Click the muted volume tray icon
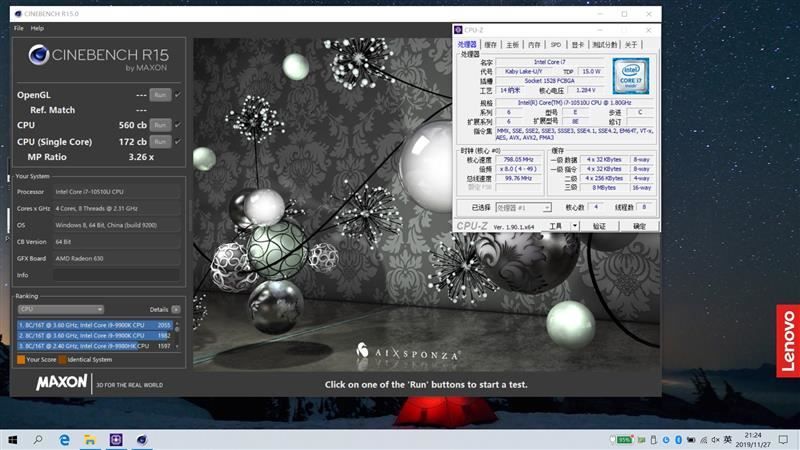This screenshot has width=800, height=450. (x=715, y=440)
